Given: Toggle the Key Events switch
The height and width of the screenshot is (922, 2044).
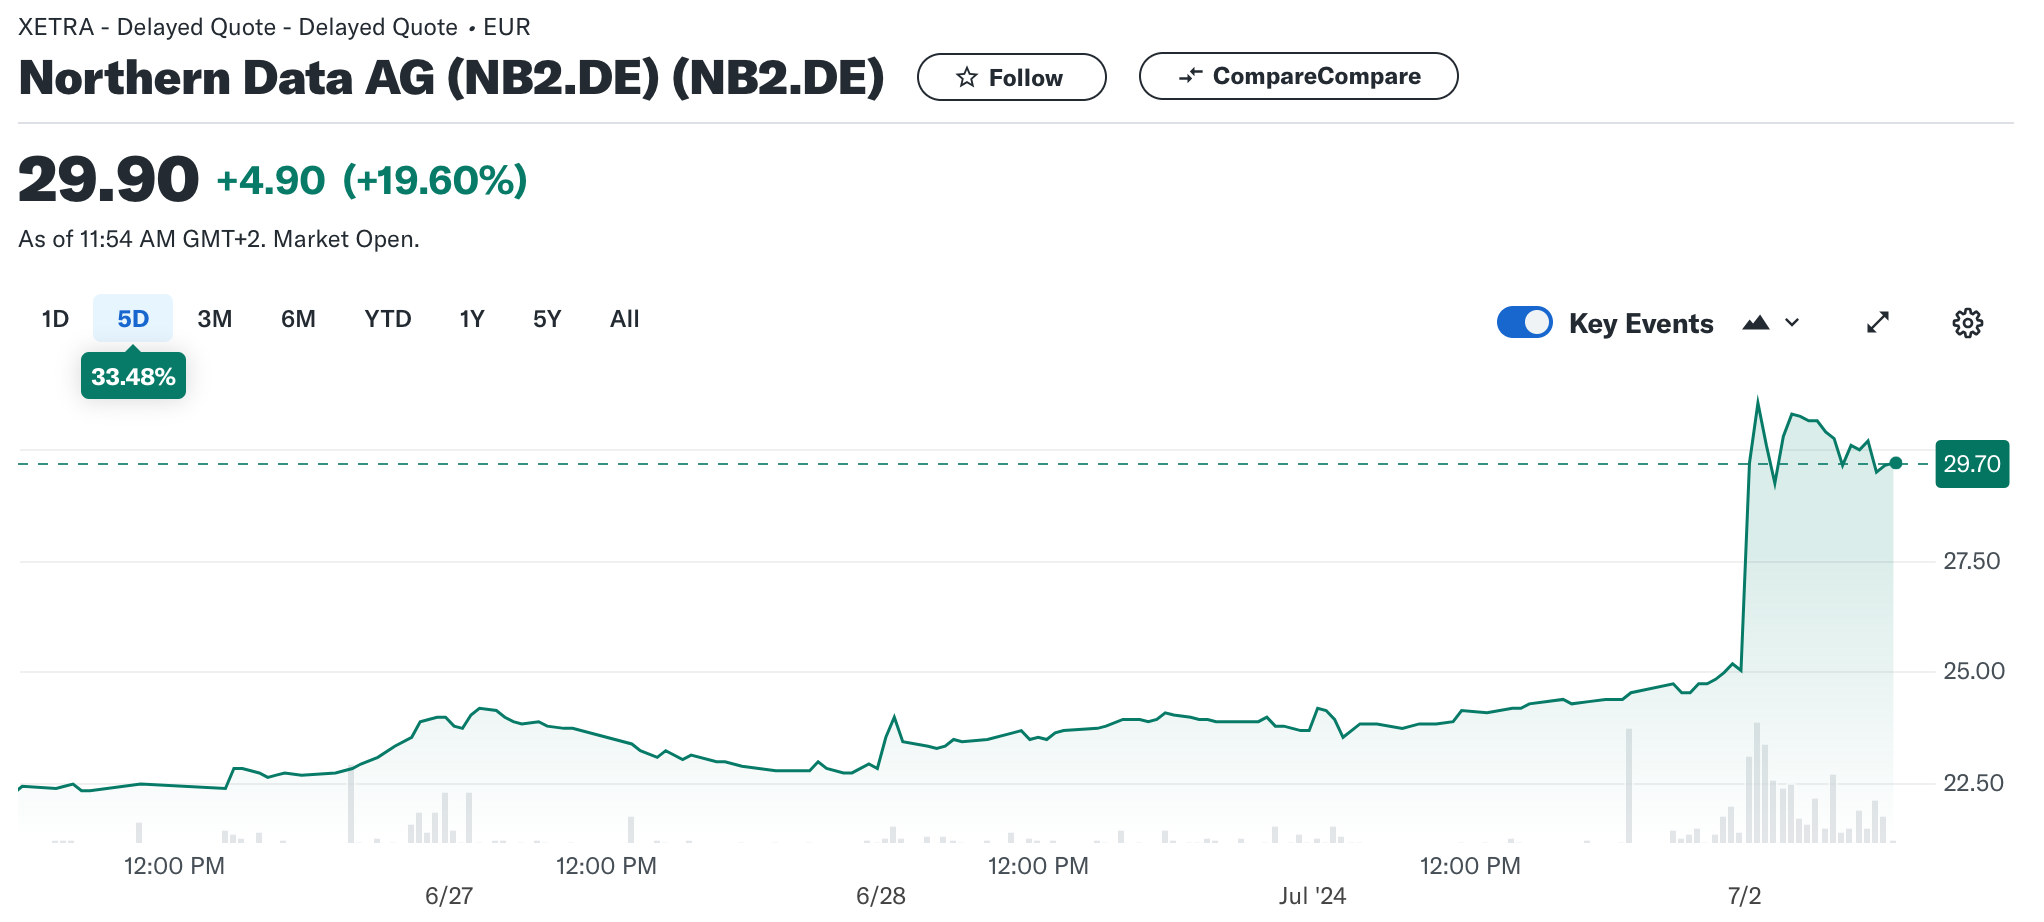Looking at the screenshot, I should 1524,323.
